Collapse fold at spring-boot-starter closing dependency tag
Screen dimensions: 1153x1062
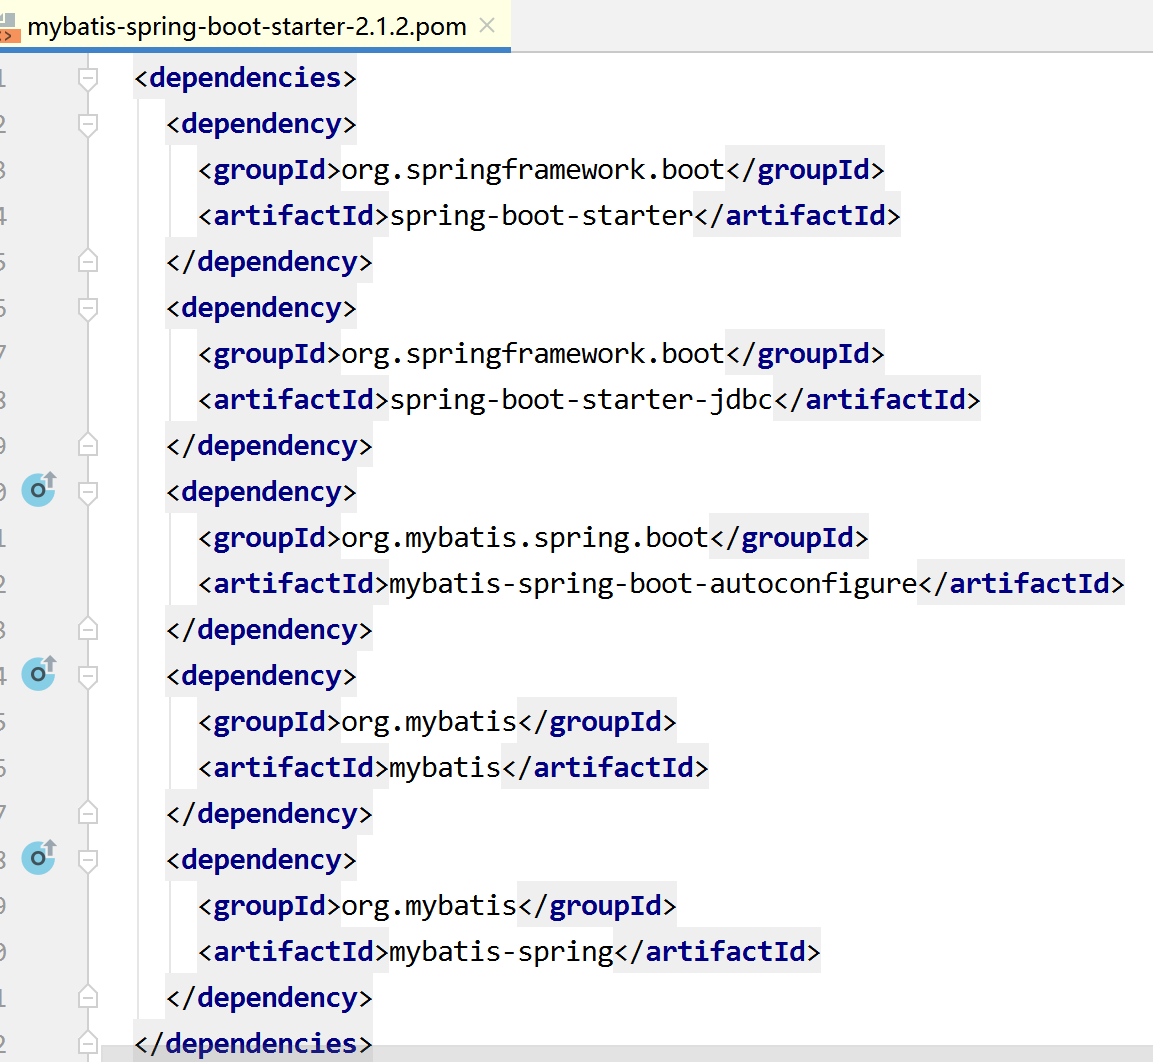(x=88, y=261)
